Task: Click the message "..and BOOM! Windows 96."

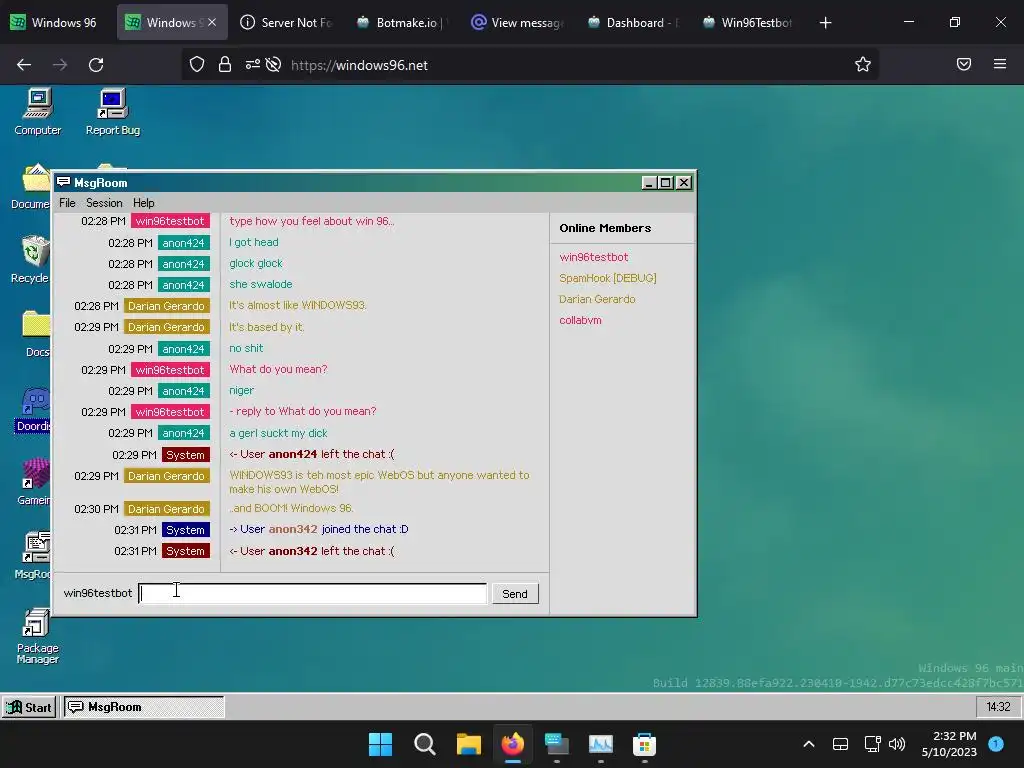Action: (291, 508)
